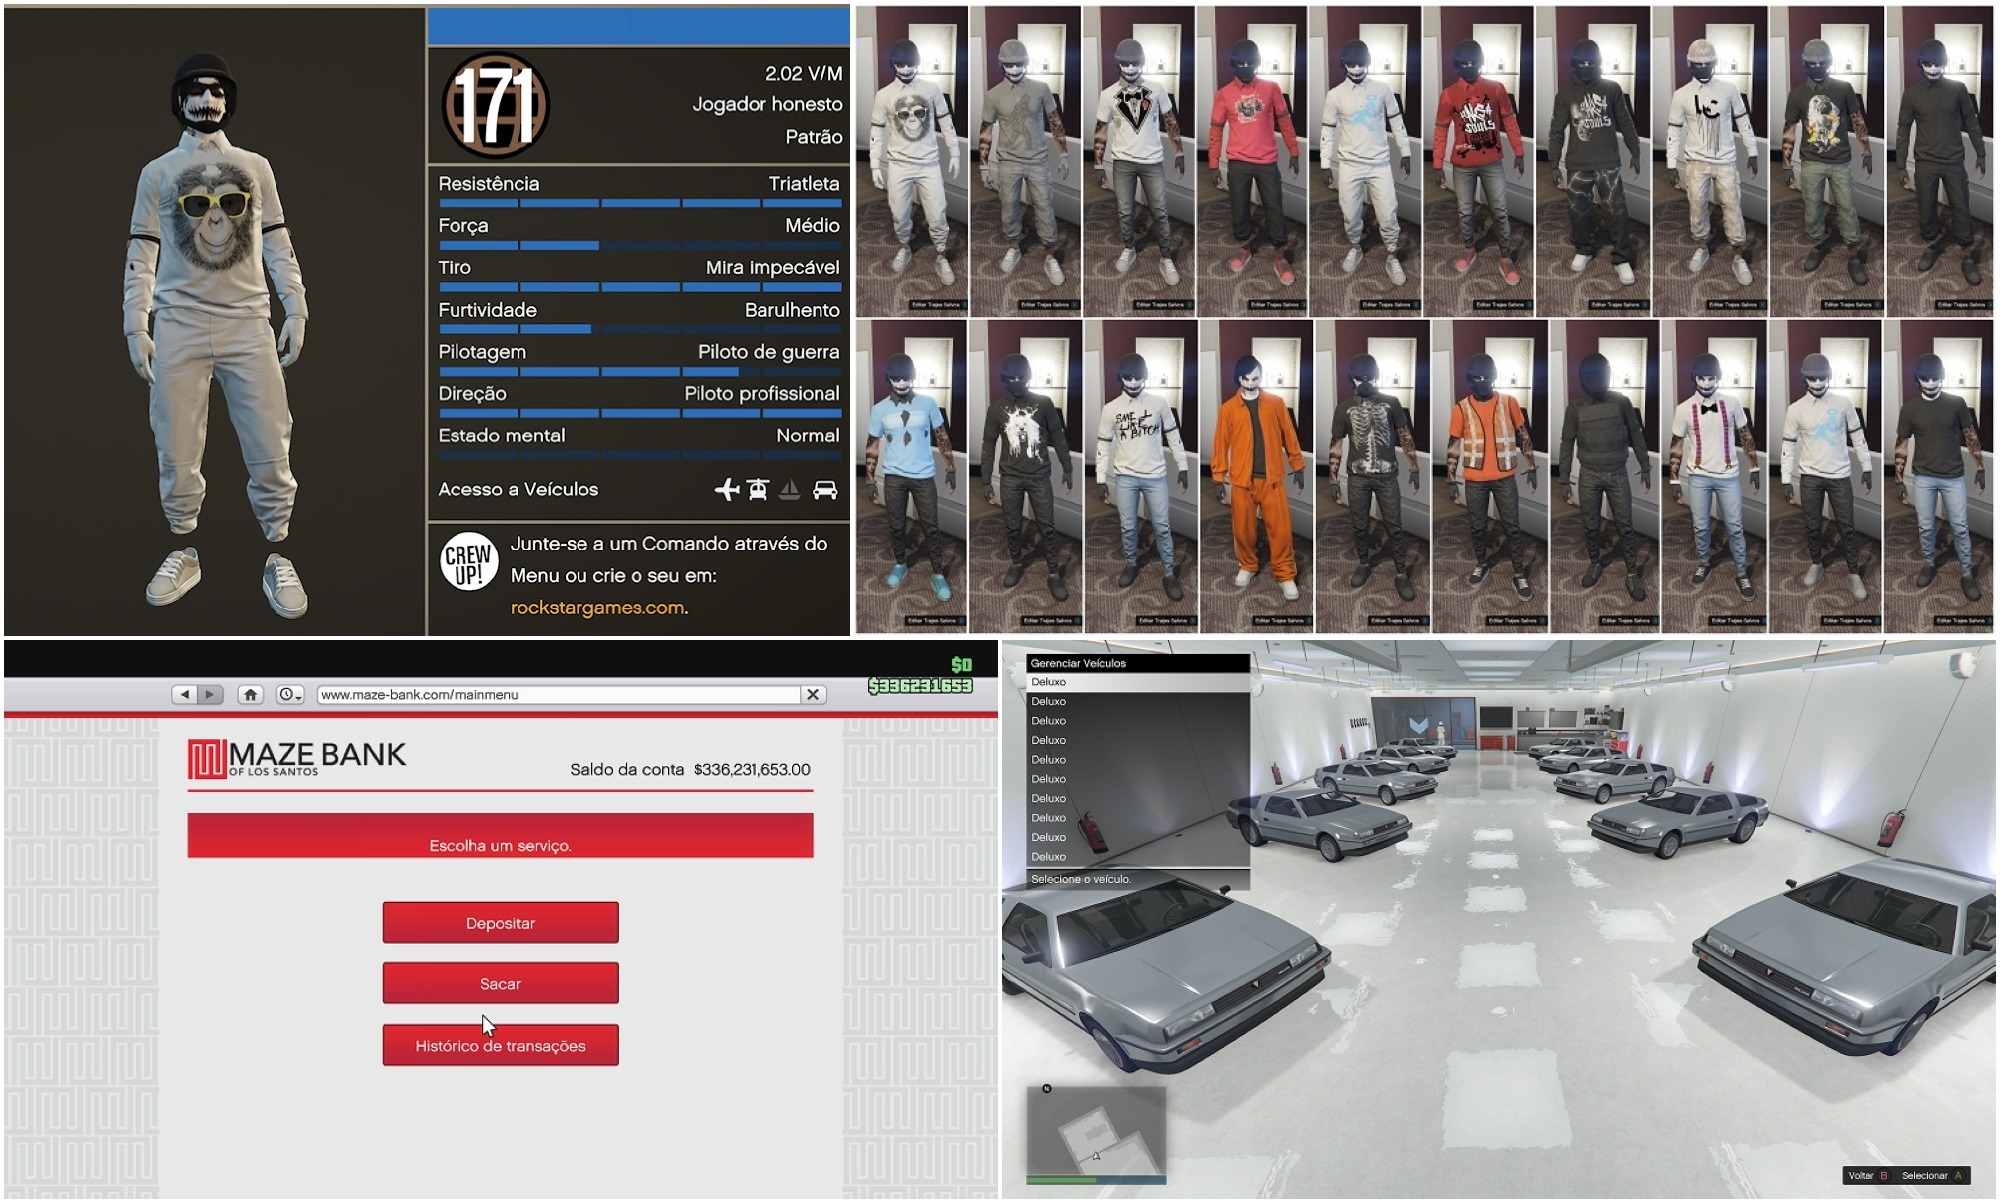Click the minimap north N marker
Viewport: 2000px width, 1203px height.
[1047, 1088]
